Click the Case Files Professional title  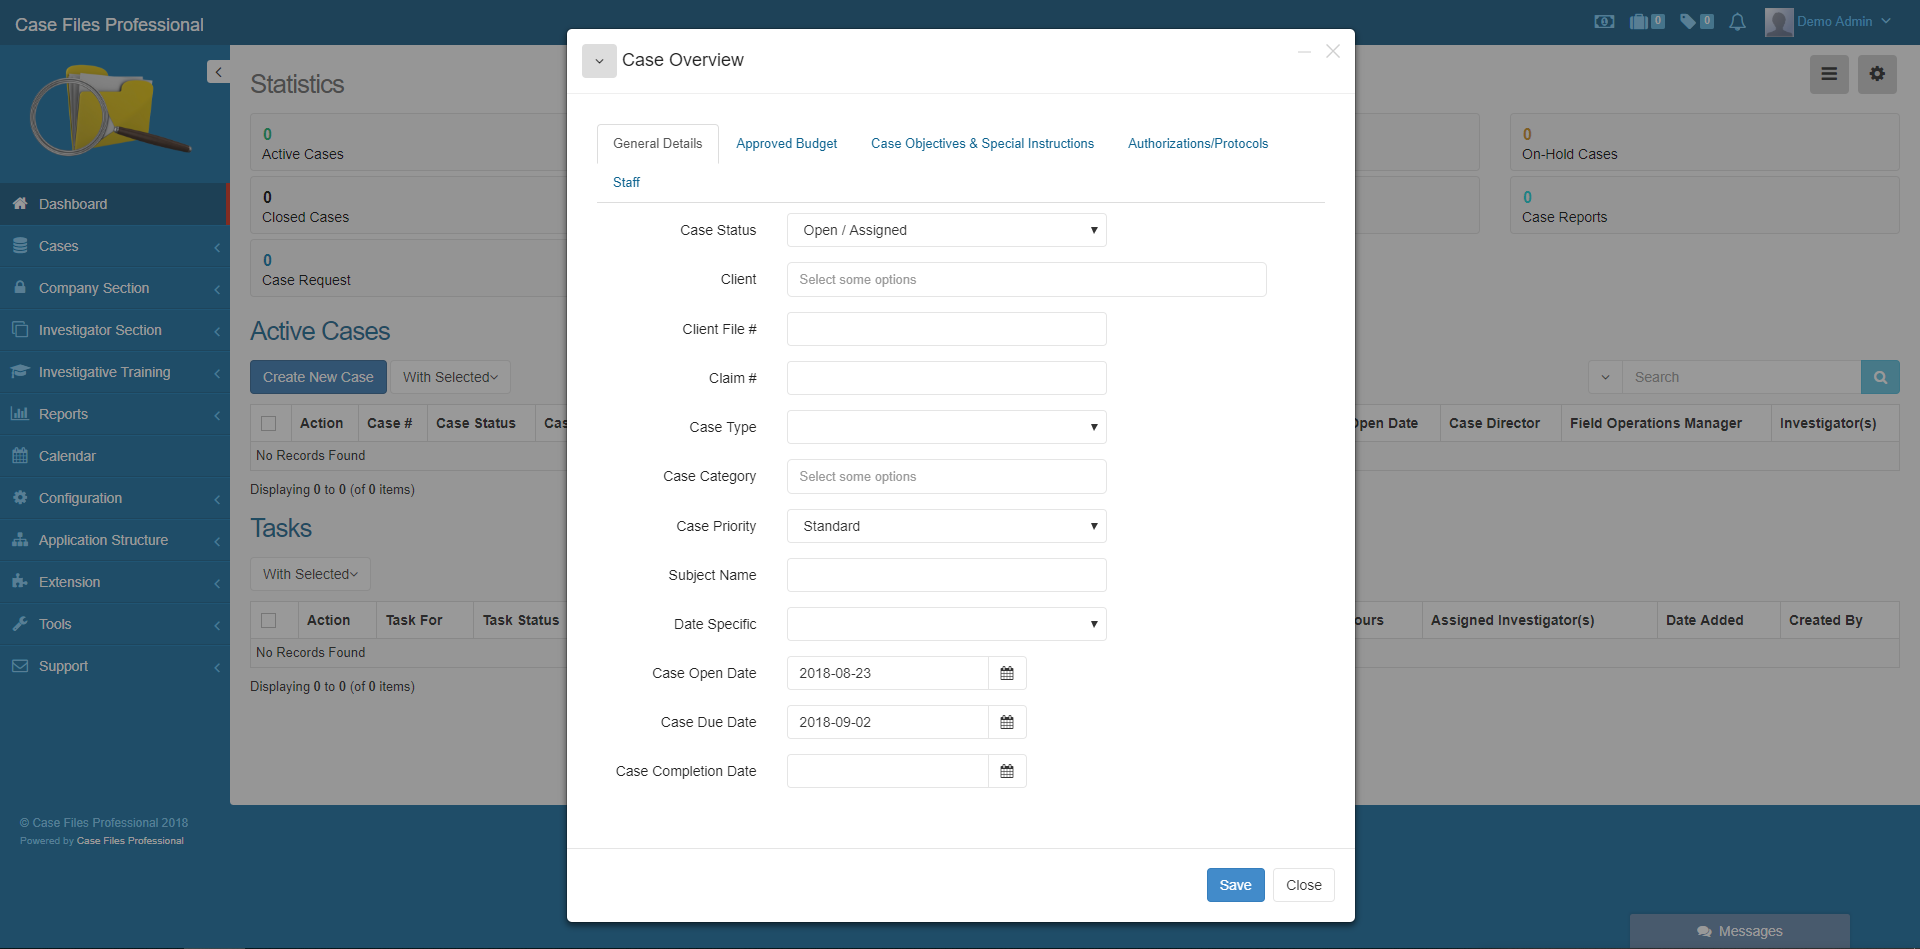tap(109, 24)
